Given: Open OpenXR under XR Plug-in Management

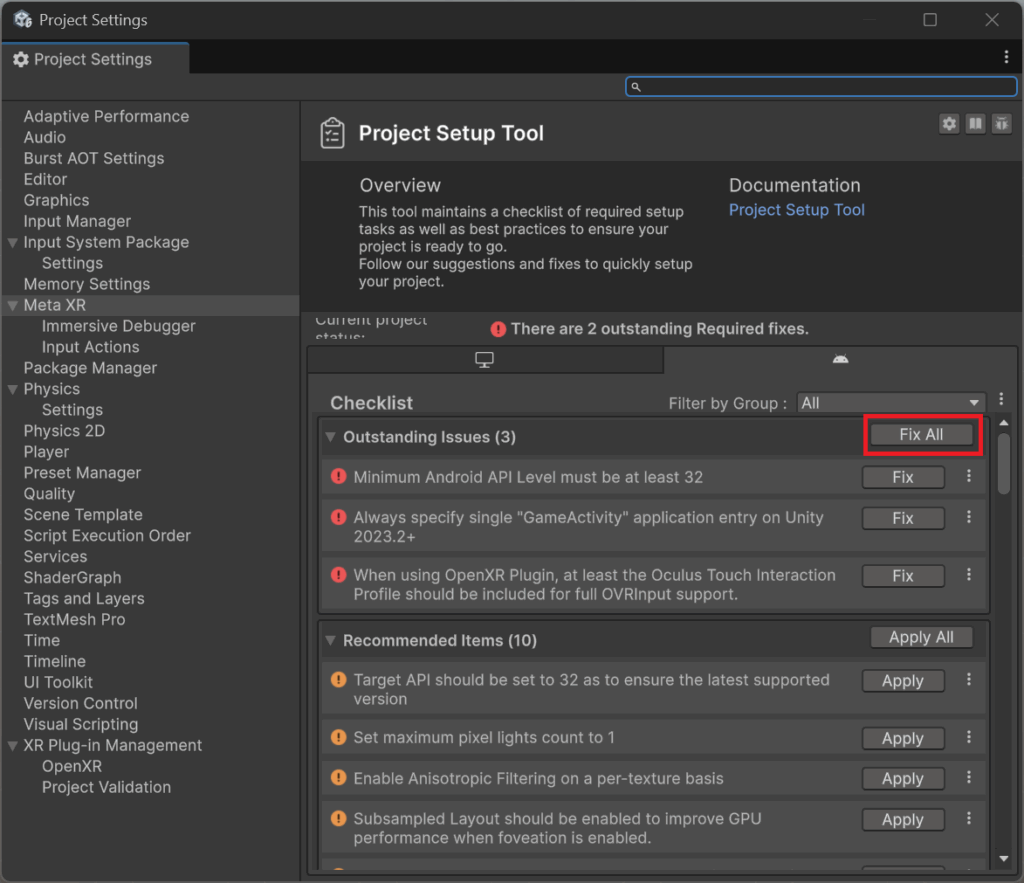Looking at the screenshot, I should 72,766.
